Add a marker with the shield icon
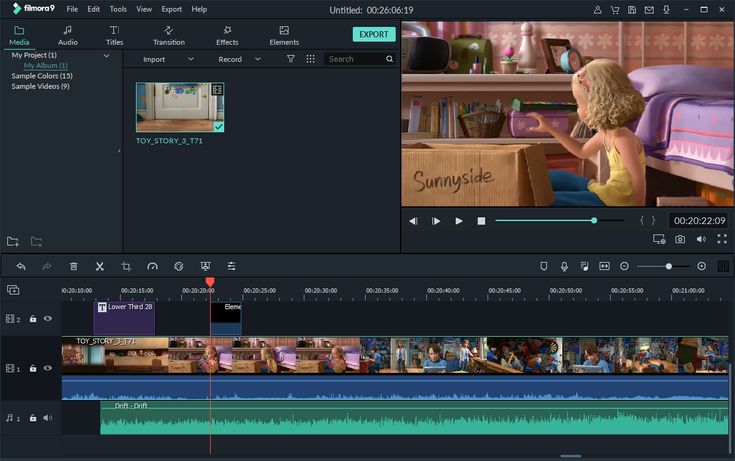This screenshot has width=735, height=461. [x=544, y=266]
